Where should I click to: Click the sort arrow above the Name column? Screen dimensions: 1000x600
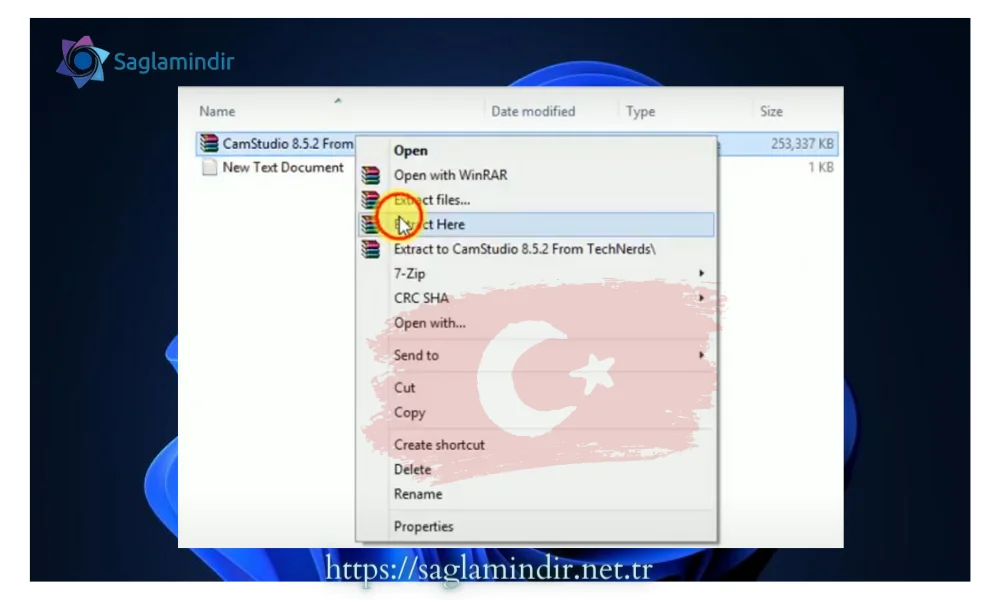tap(338, 100)
